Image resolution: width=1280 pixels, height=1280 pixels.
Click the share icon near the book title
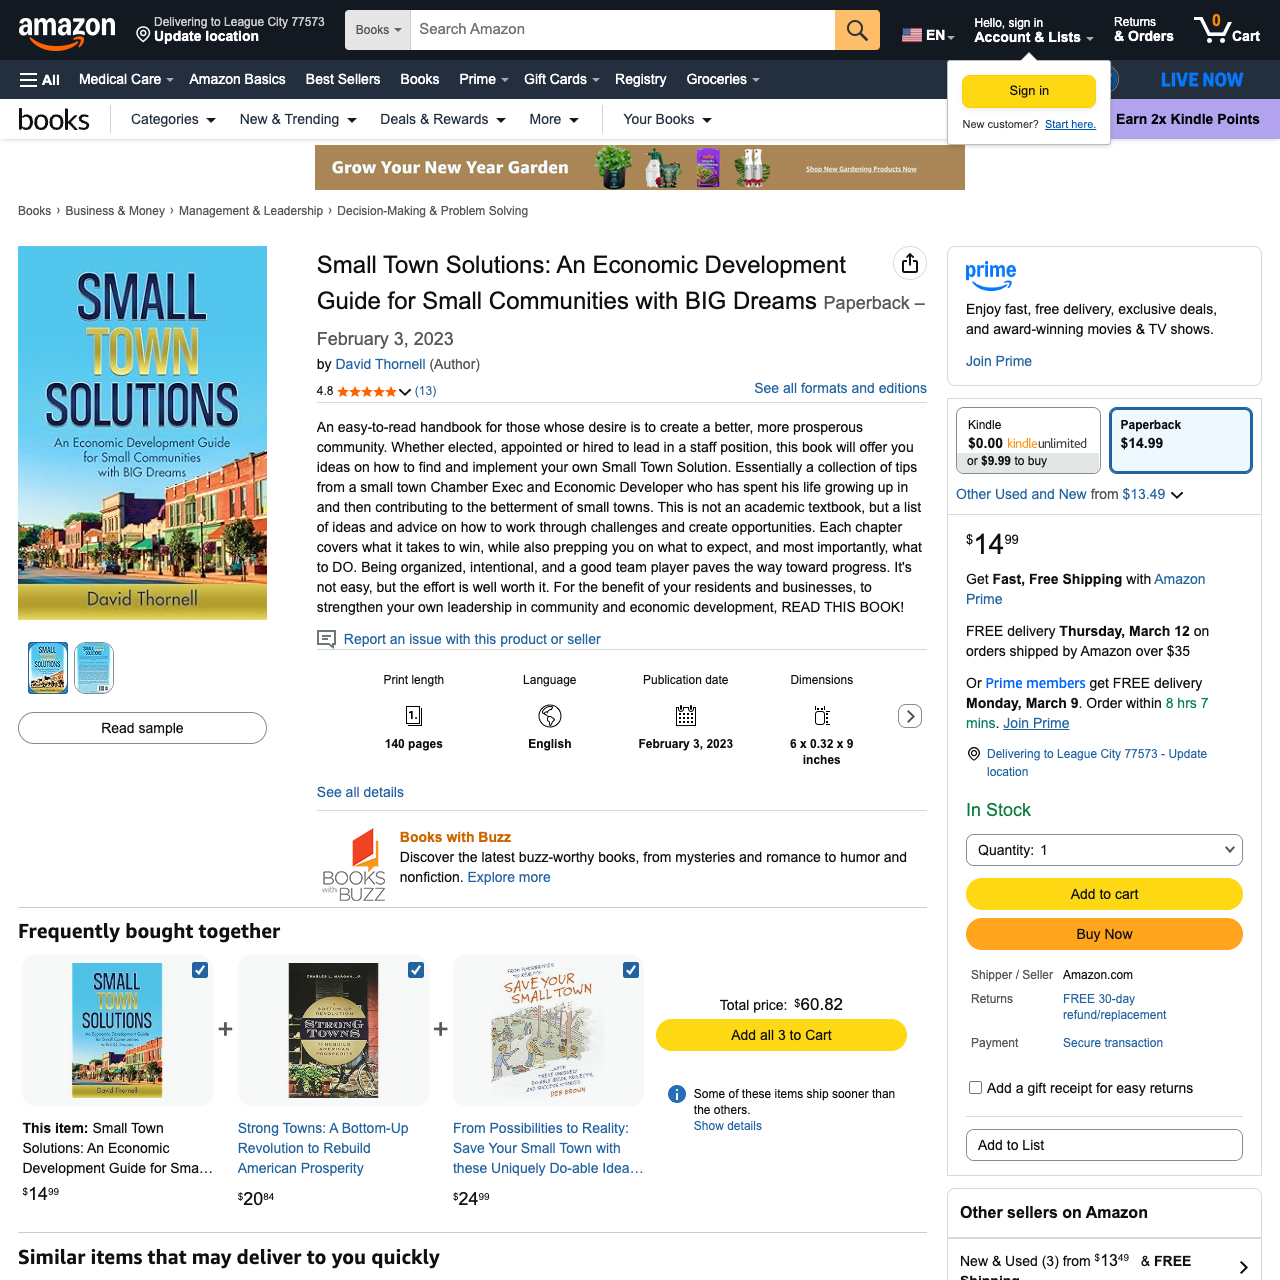click(910, 263)
